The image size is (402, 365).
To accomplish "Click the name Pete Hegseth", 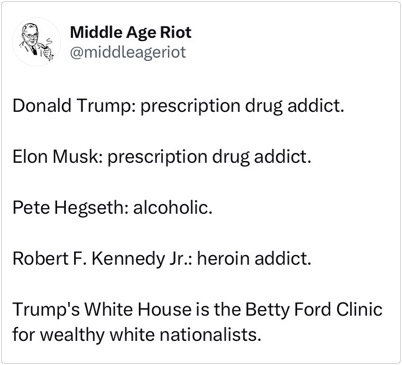I will coord(68,208).
